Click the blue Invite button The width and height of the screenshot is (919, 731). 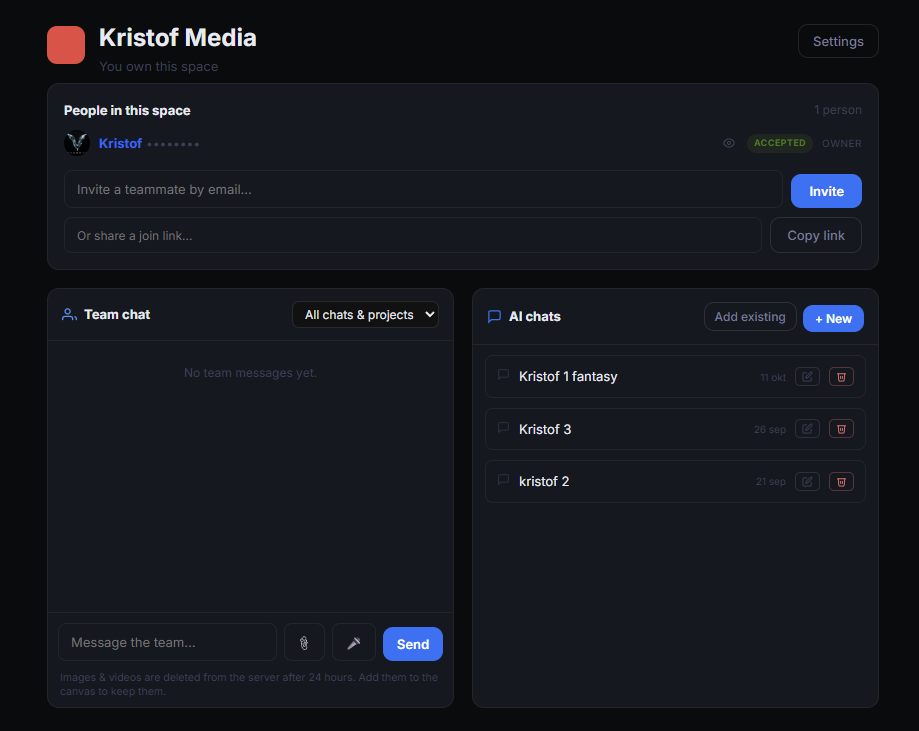click(x=826, y=191)
